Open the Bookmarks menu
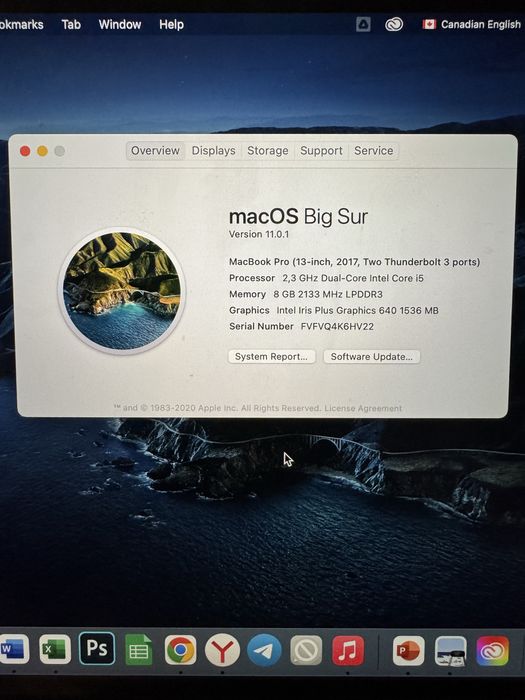This screenshot has height=700, width=525. (x=21, y=24)
